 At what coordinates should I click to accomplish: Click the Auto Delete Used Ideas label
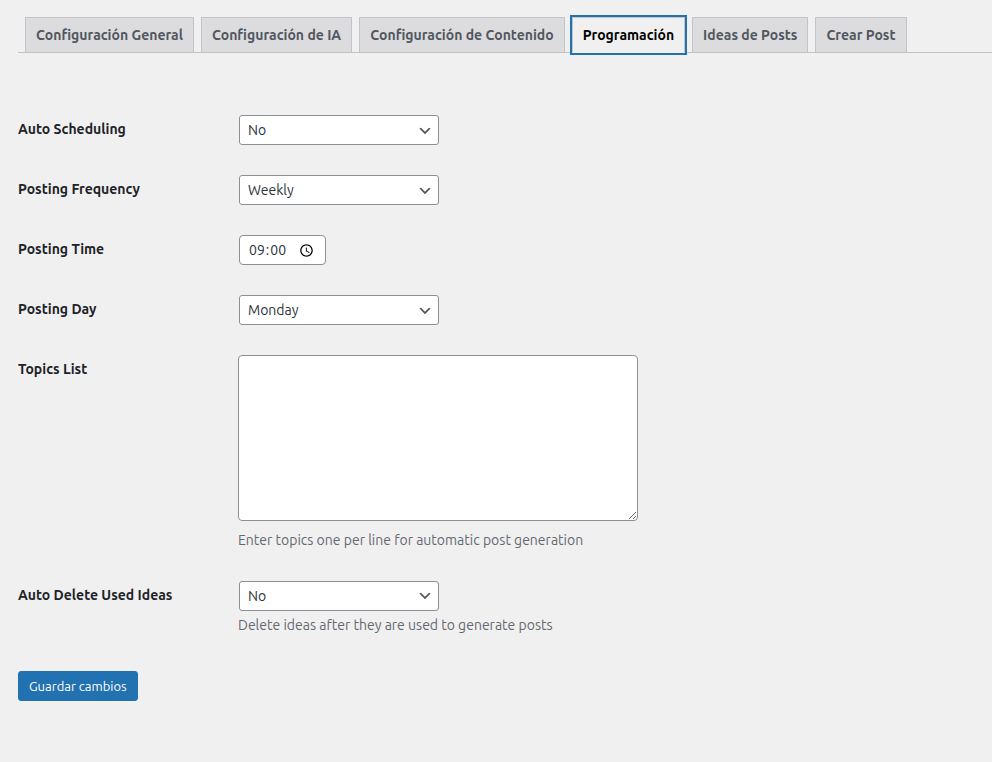click(95, 595)
